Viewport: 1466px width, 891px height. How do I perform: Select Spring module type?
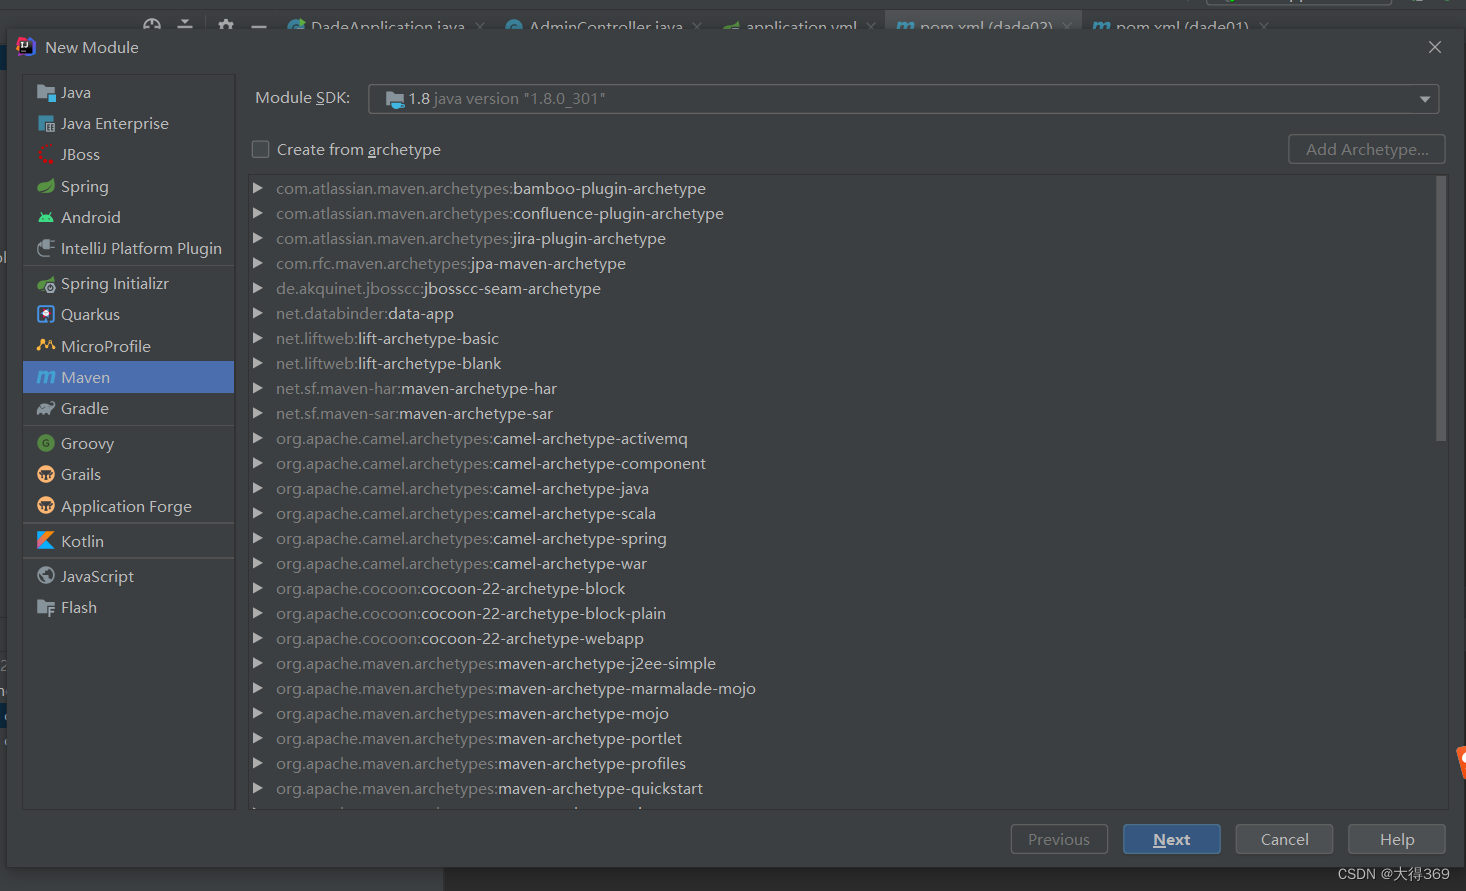[129, 187]
